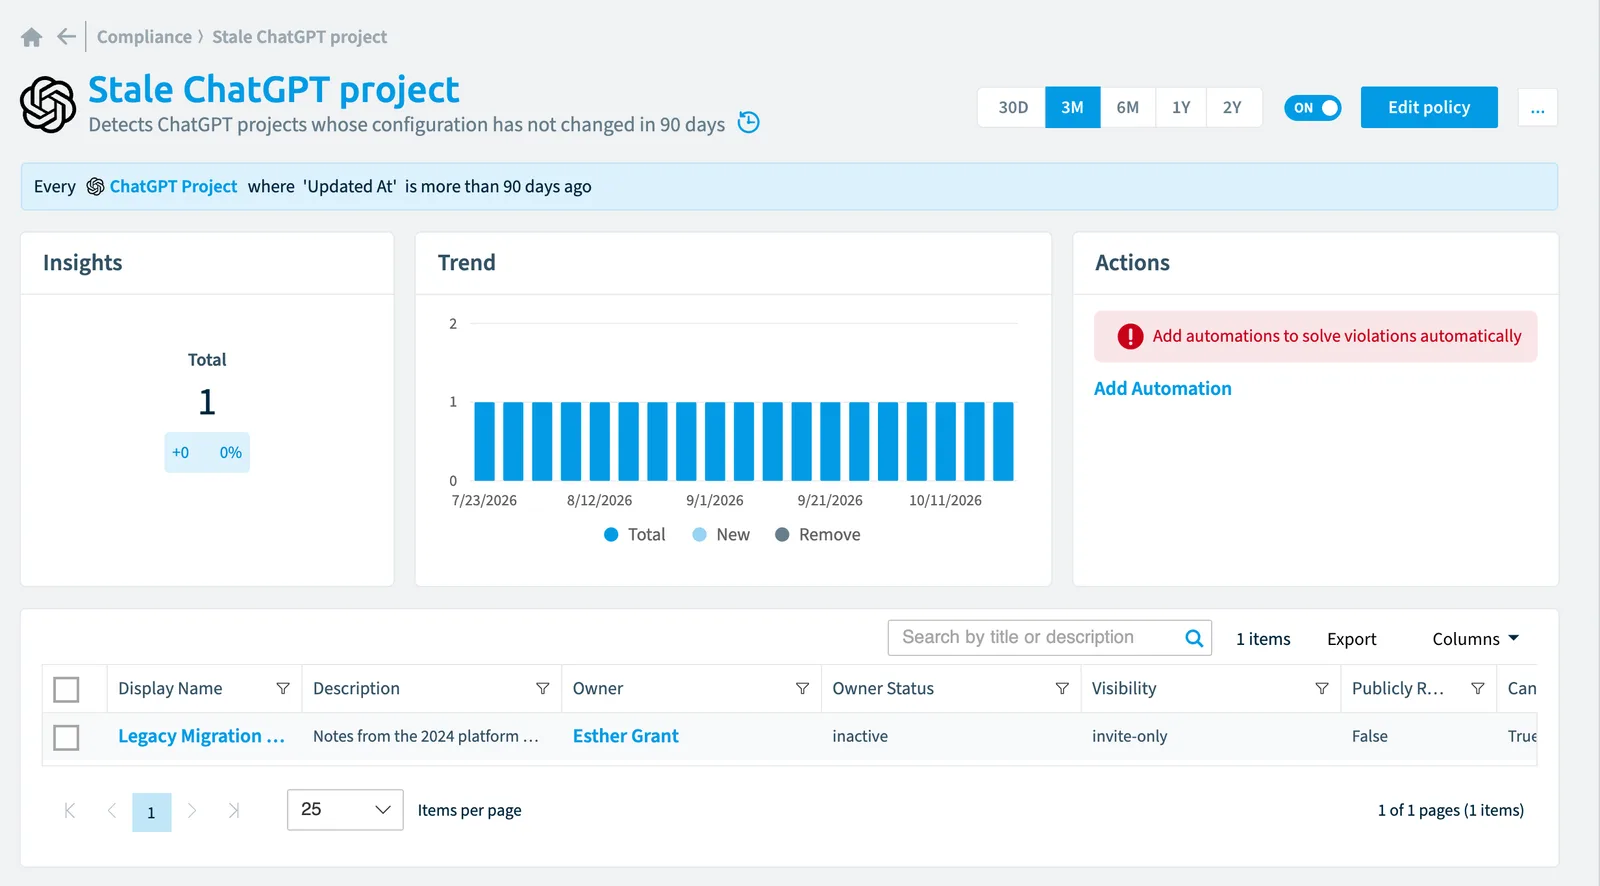The width and height of the screenshot is (1600, 886).
Task: Click the back arrow icon
Action: pyautogui.click(x=66, y=37)
